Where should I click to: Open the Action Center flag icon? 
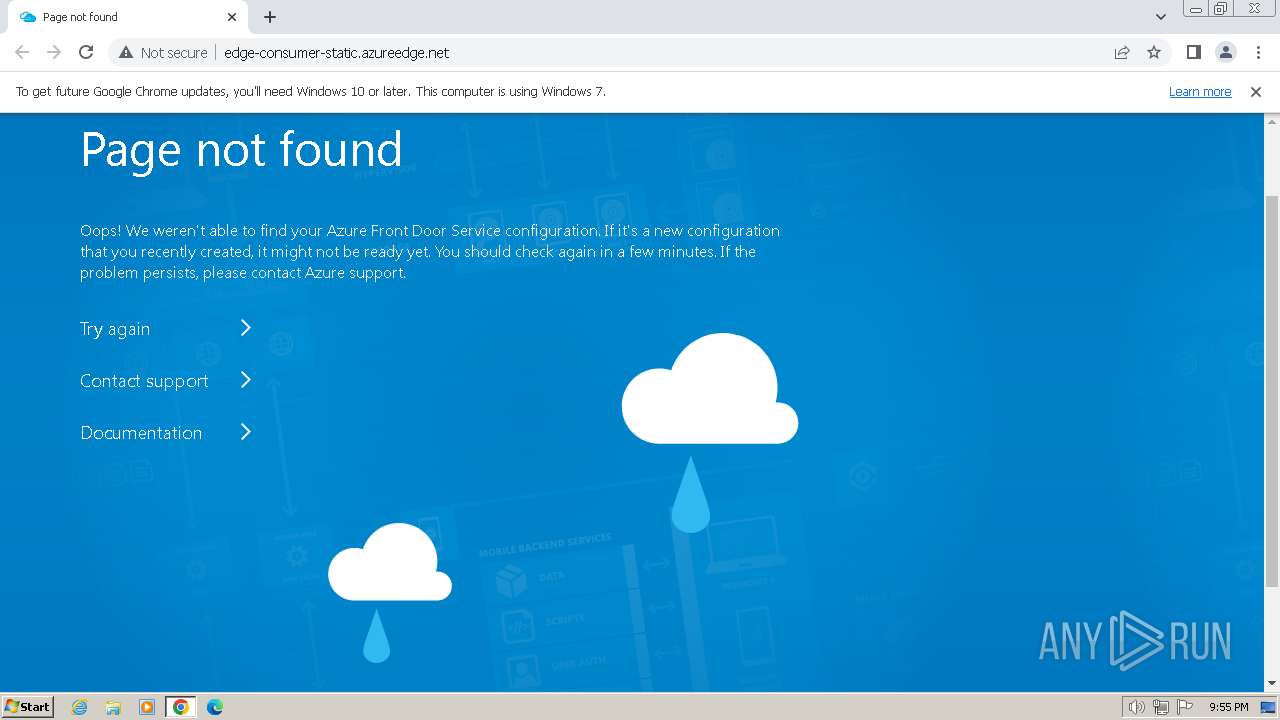pos(1184,707)
